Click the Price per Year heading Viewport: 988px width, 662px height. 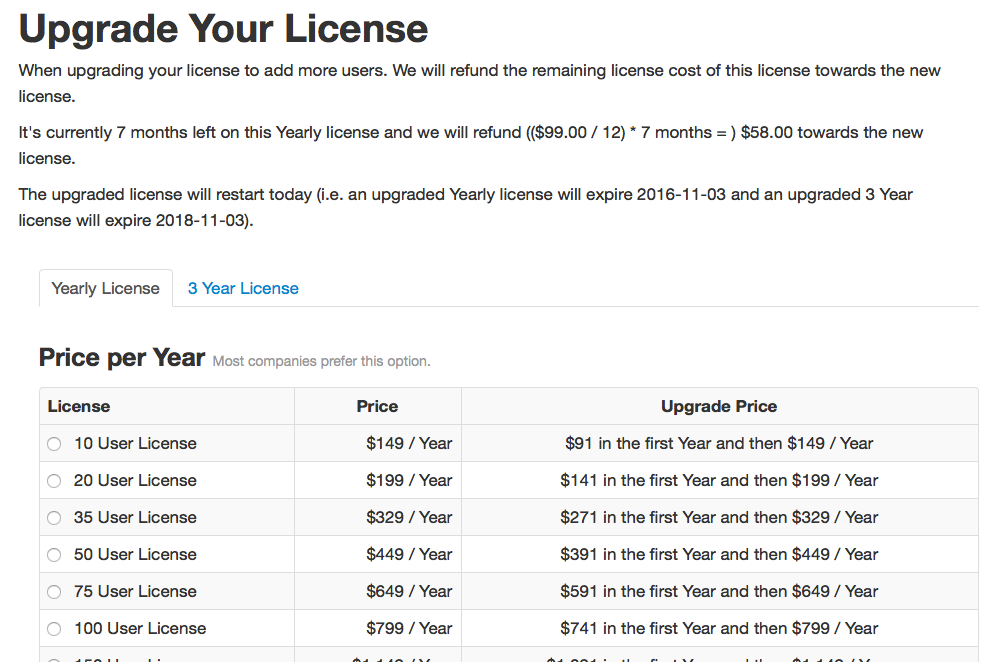(120, 356)
